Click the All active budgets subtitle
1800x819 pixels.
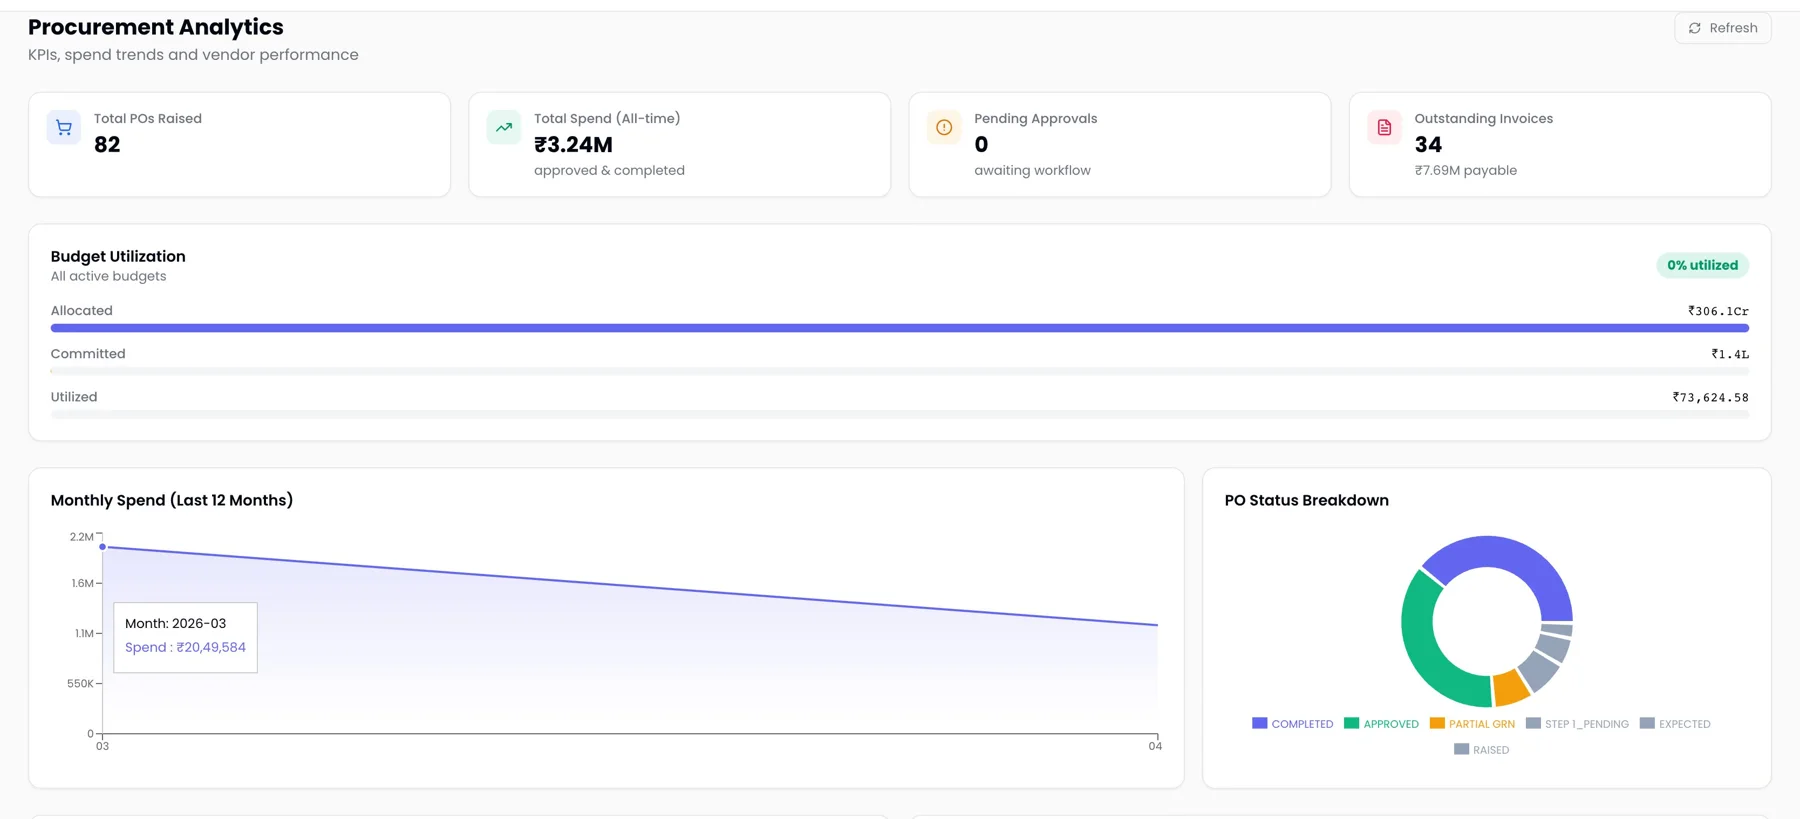click(x=108, y=277)
